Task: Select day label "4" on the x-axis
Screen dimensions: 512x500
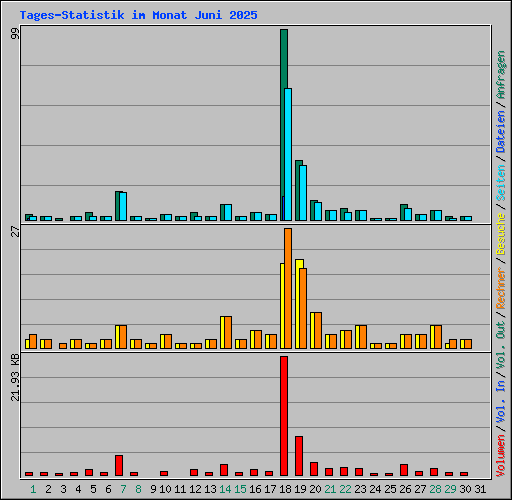Action: point(78,489)
